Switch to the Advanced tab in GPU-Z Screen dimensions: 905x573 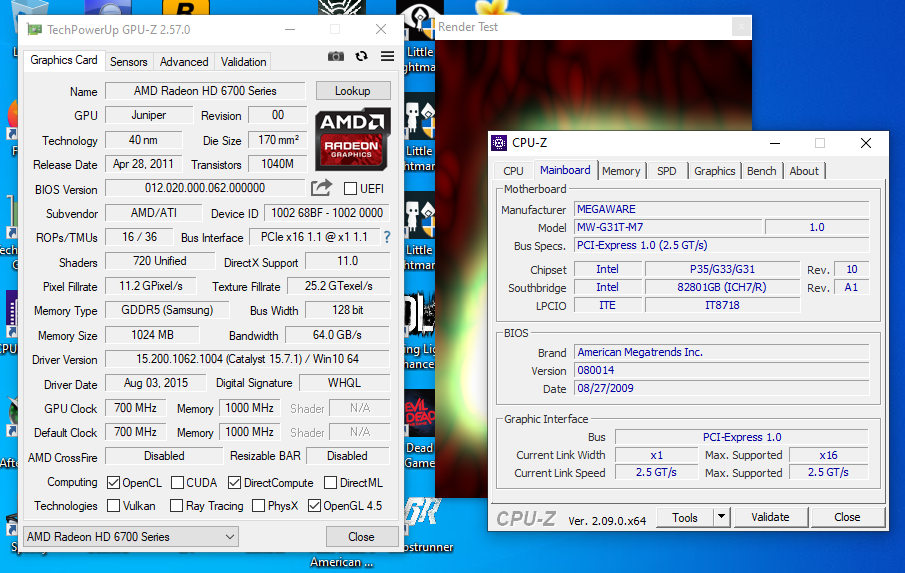coord(184,62)
